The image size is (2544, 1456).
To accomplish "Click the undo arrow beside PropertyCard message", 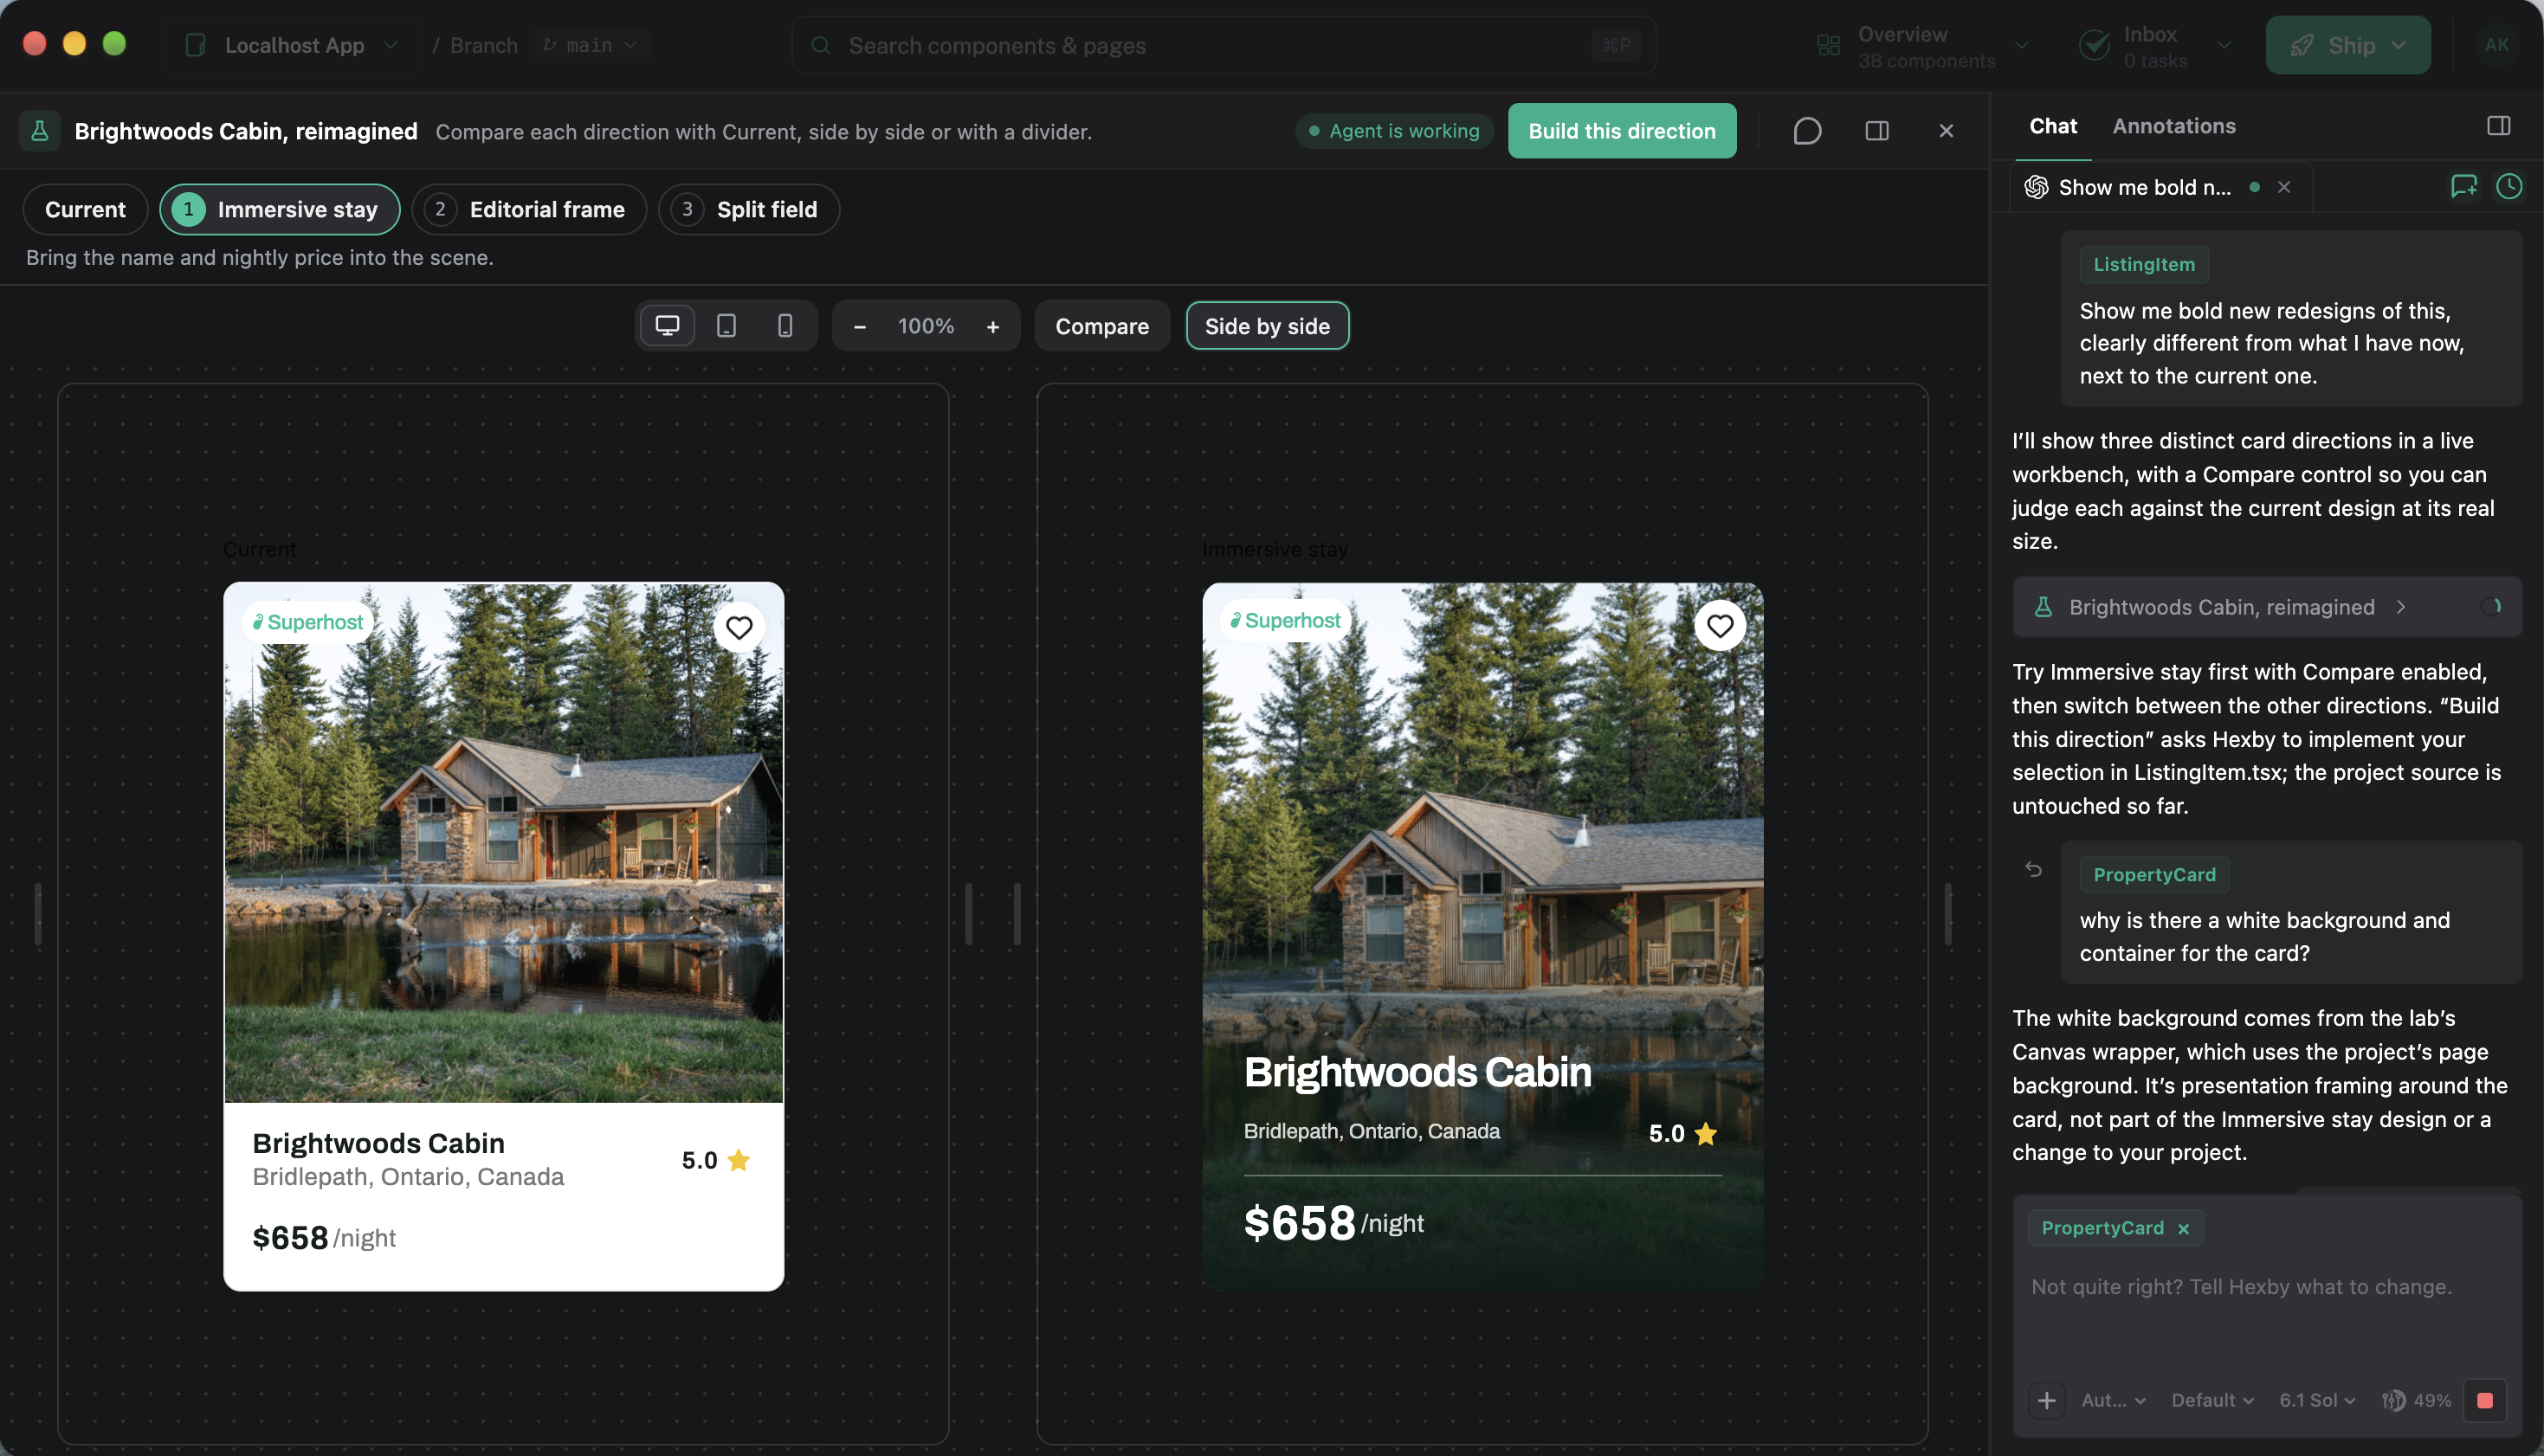I will click(2033, 869).
